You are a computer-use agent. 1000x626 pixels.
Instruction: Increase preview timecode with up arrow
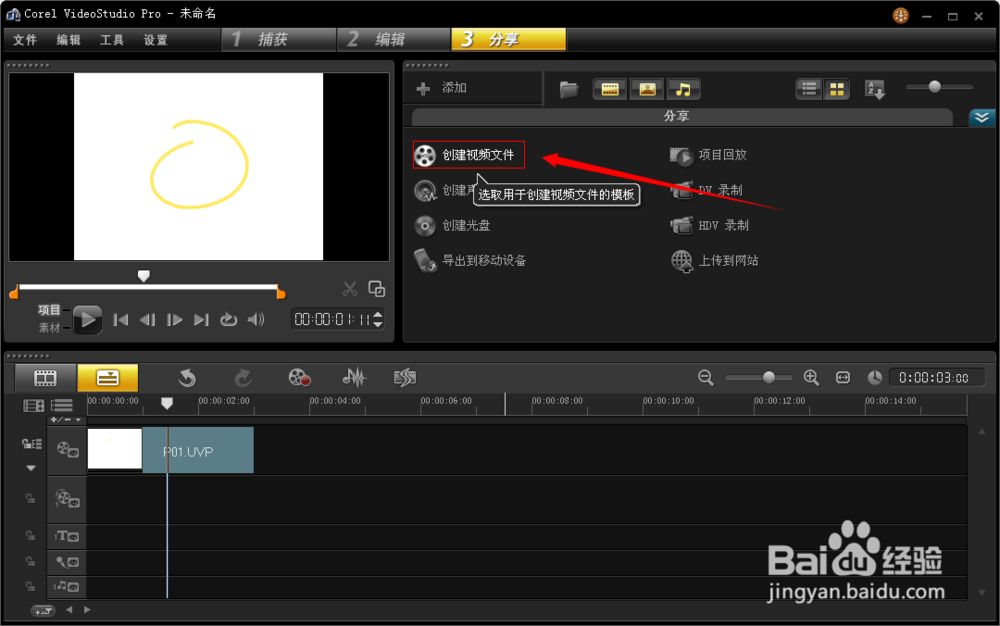(378, 314)
